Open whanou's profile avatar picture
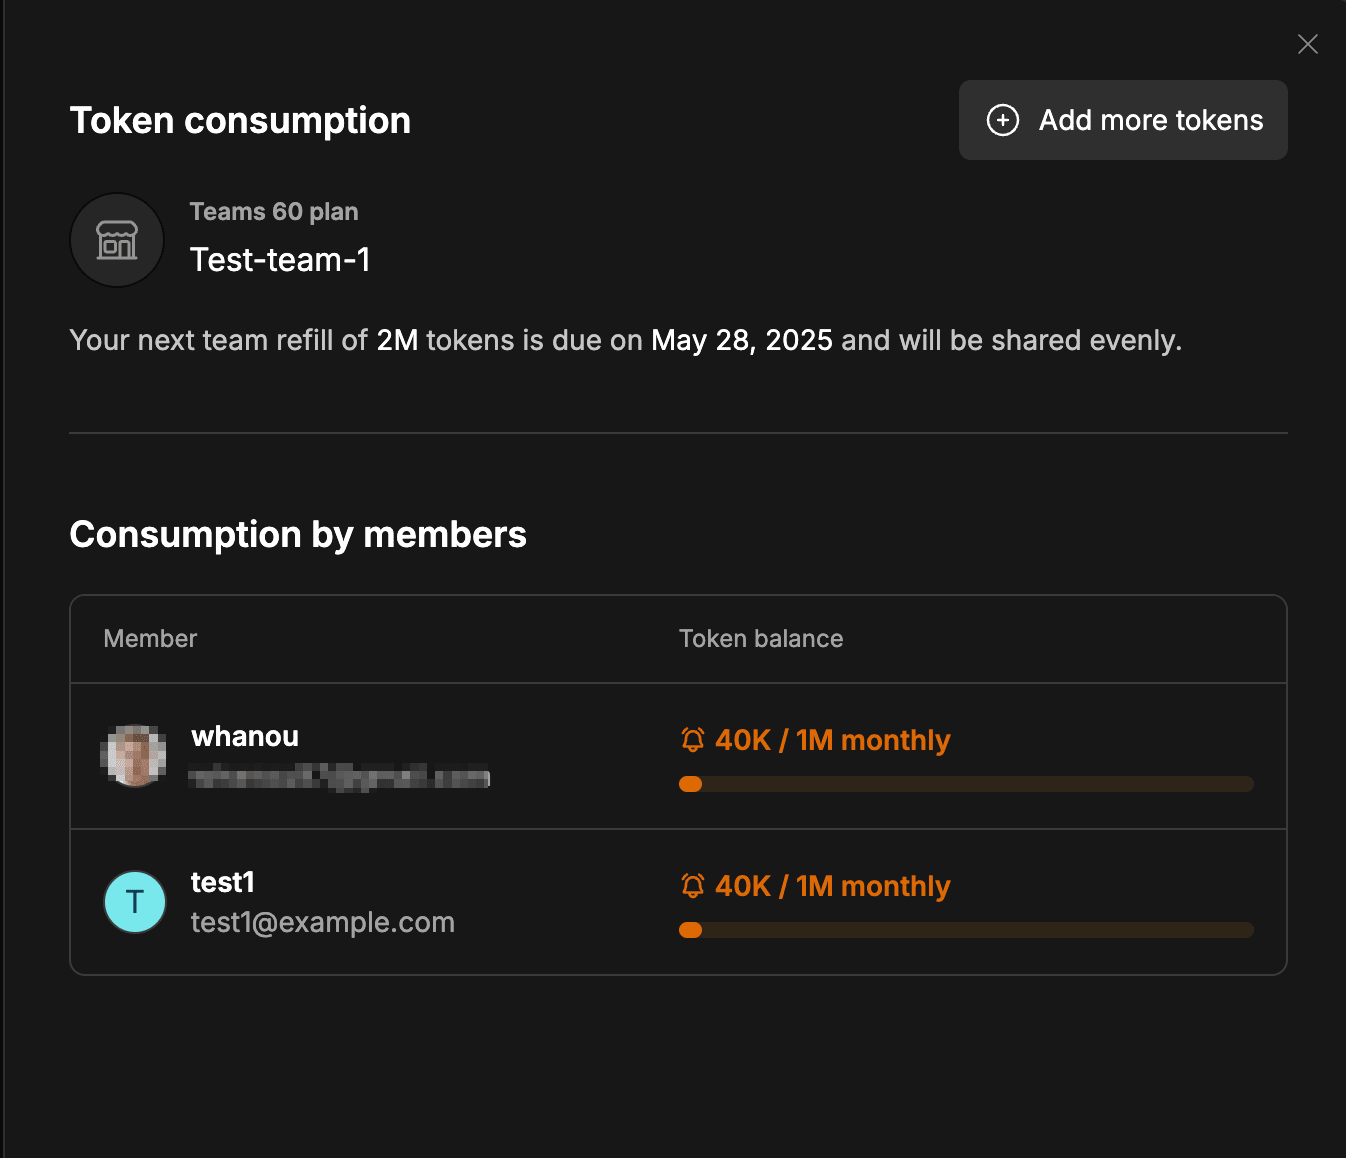1346x1158 pixels. (x=134, y=755)
